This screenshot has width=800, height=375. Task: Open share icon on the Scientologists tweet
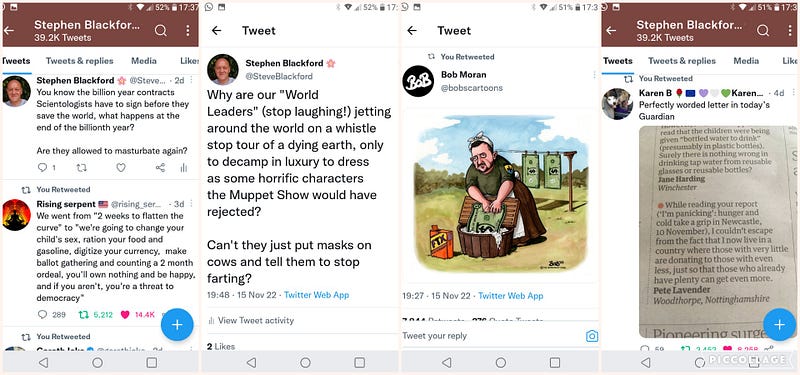point(160,167)
